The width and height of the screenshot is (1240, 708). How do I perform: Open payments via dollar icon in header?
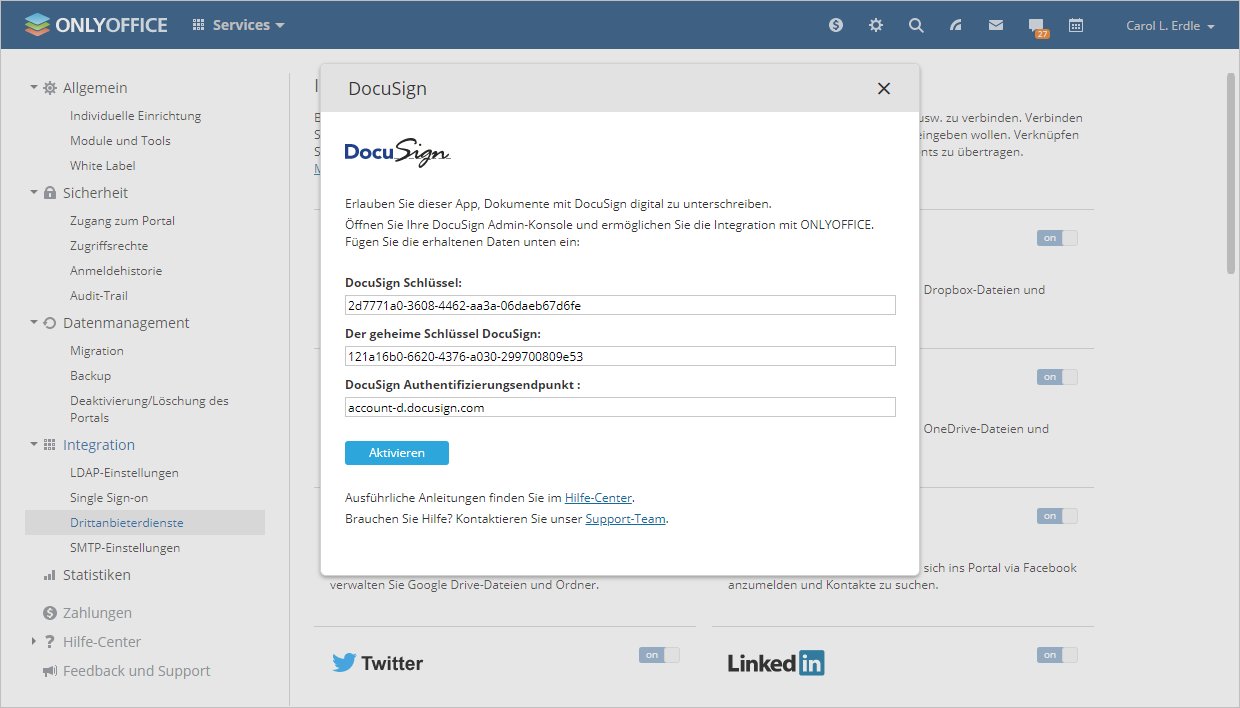(836, 25)
